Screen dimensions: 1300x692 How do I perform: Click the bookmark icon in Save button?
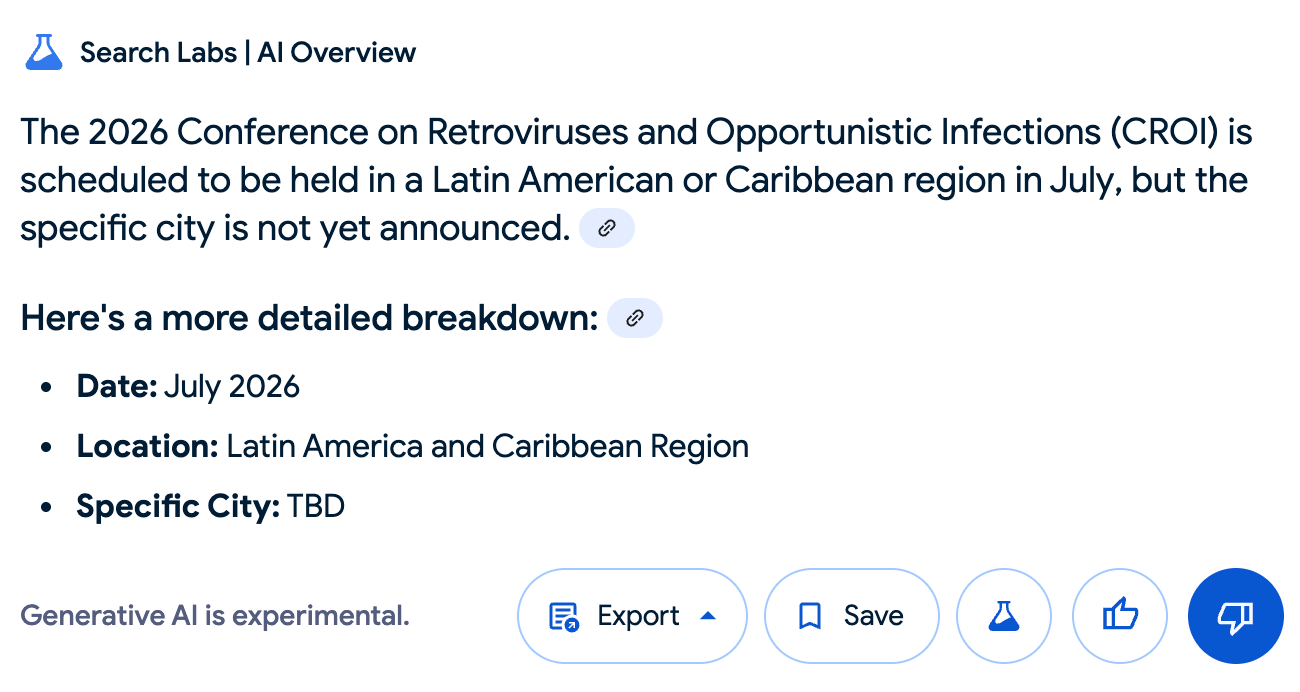[810, 616]
